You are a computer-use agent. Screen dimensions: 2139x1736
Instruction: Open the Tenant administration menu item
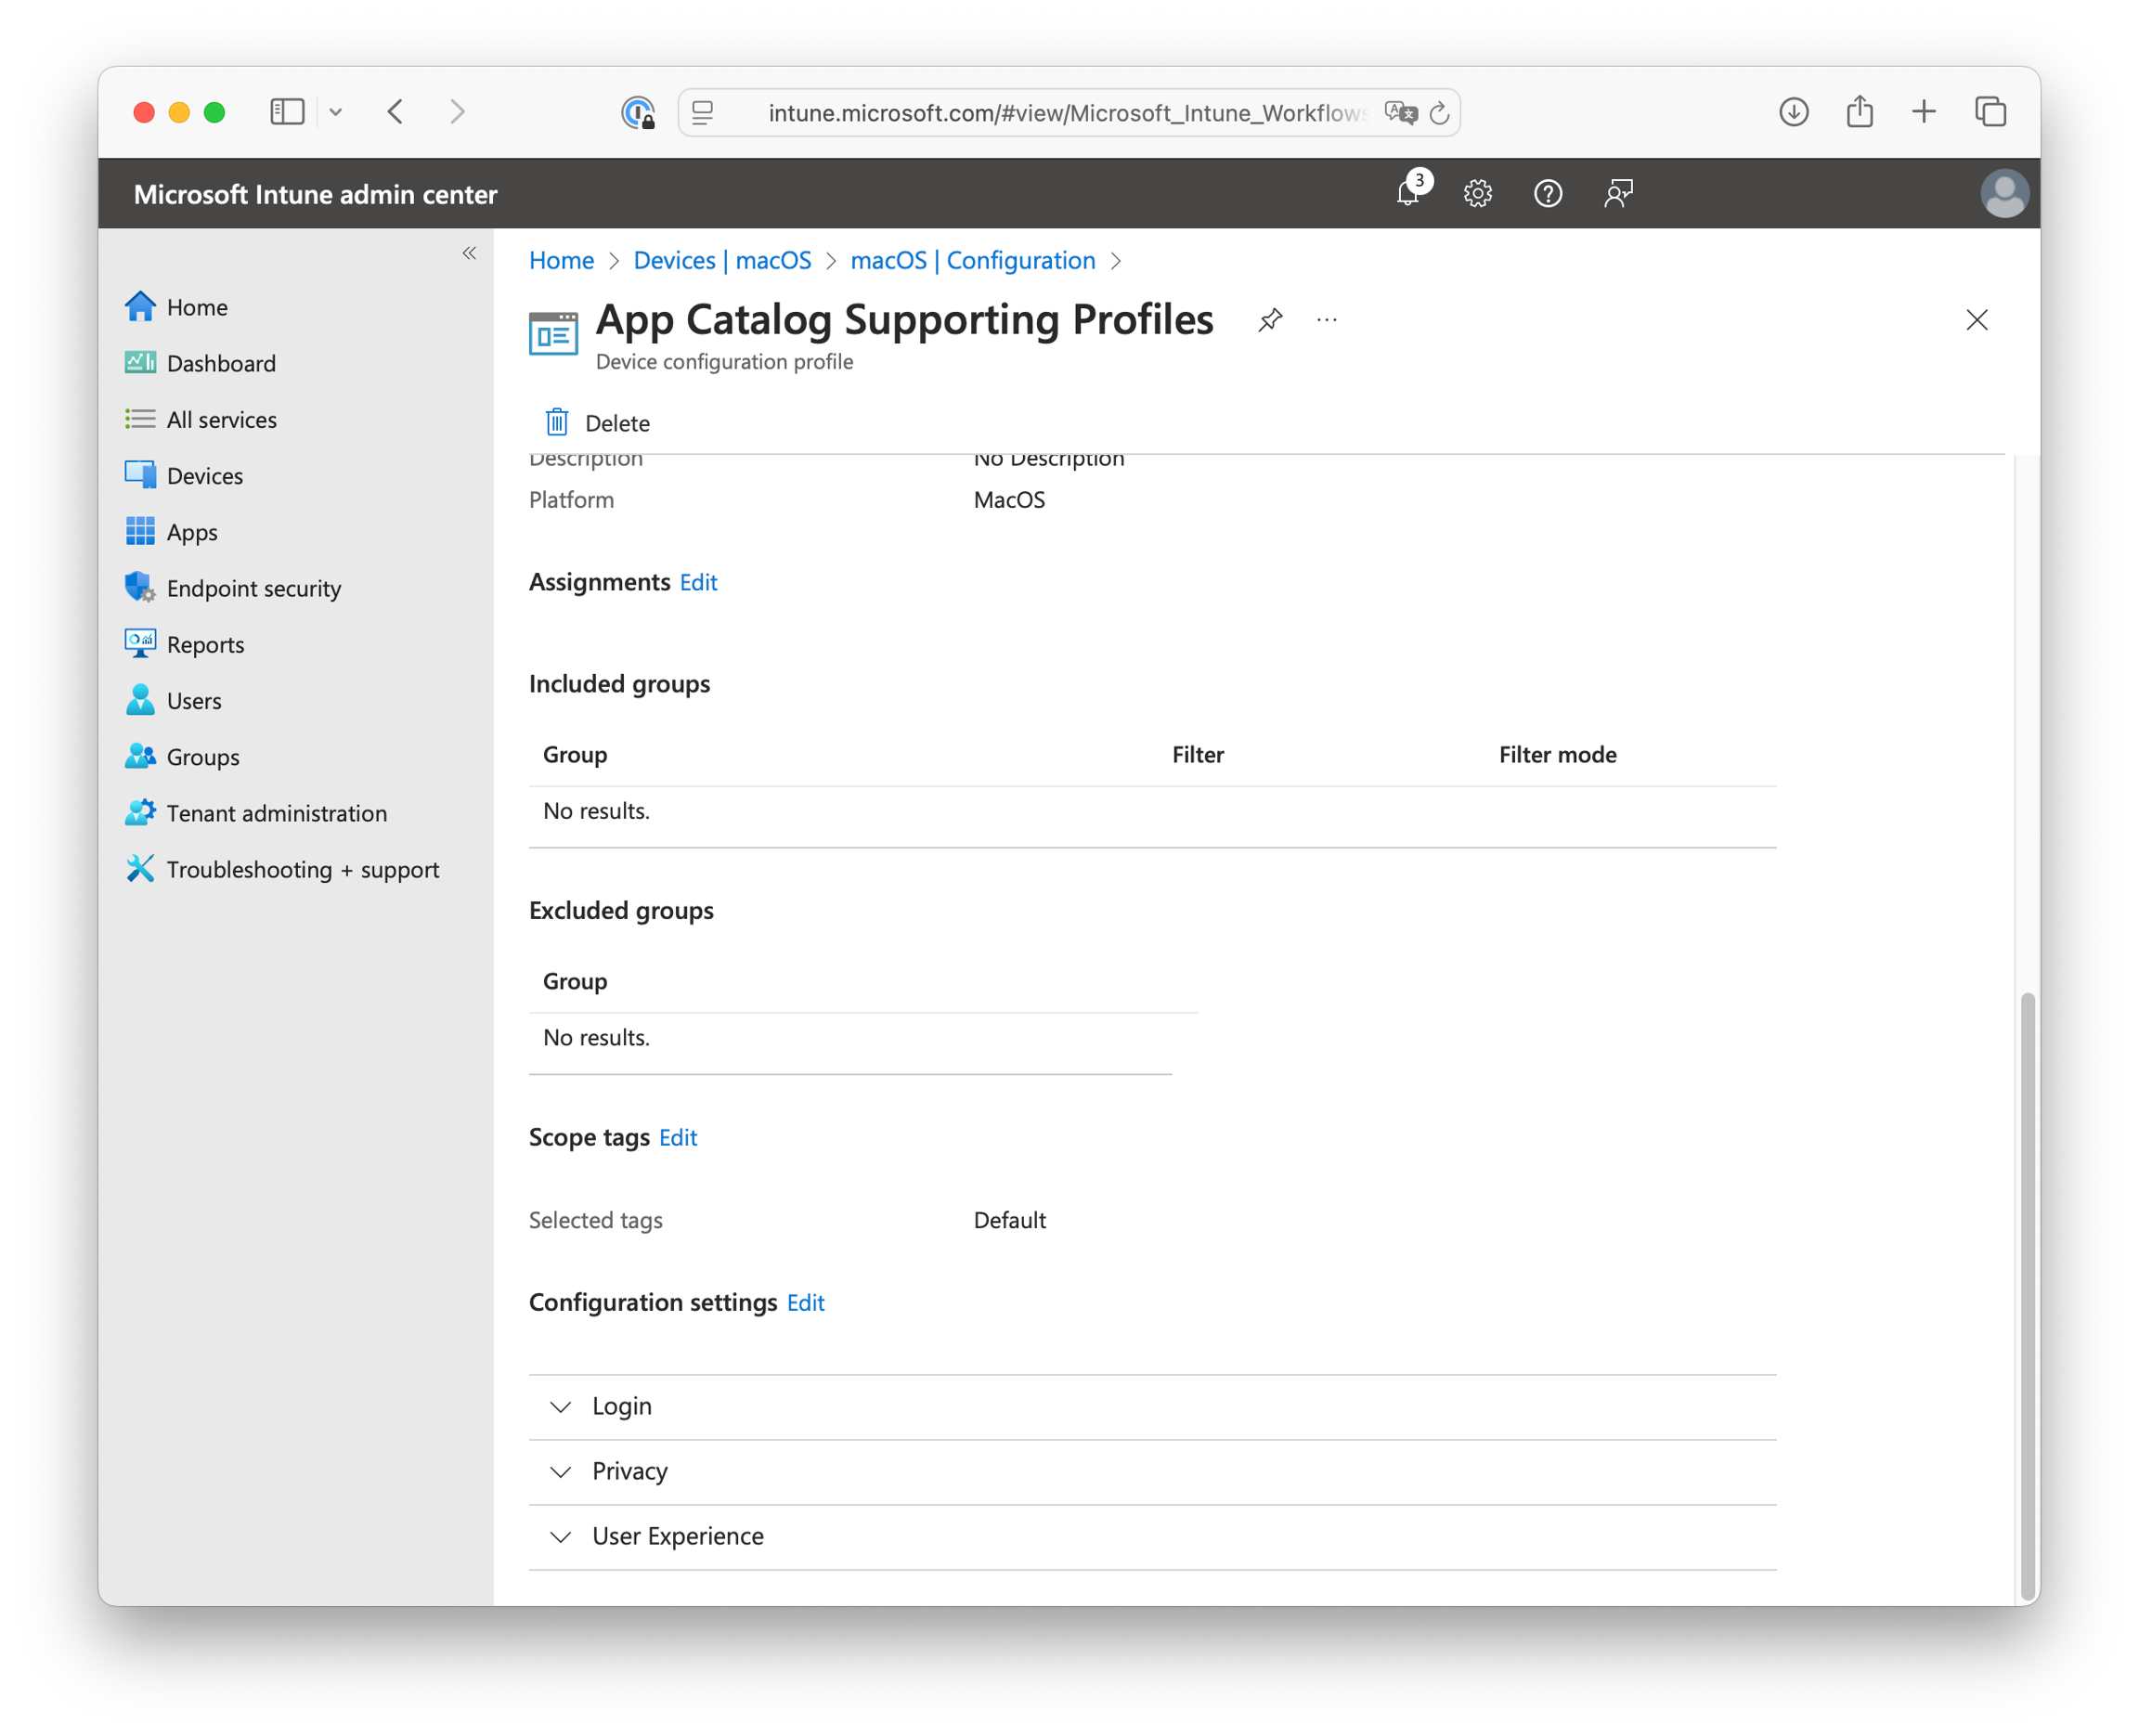point(276,813)
